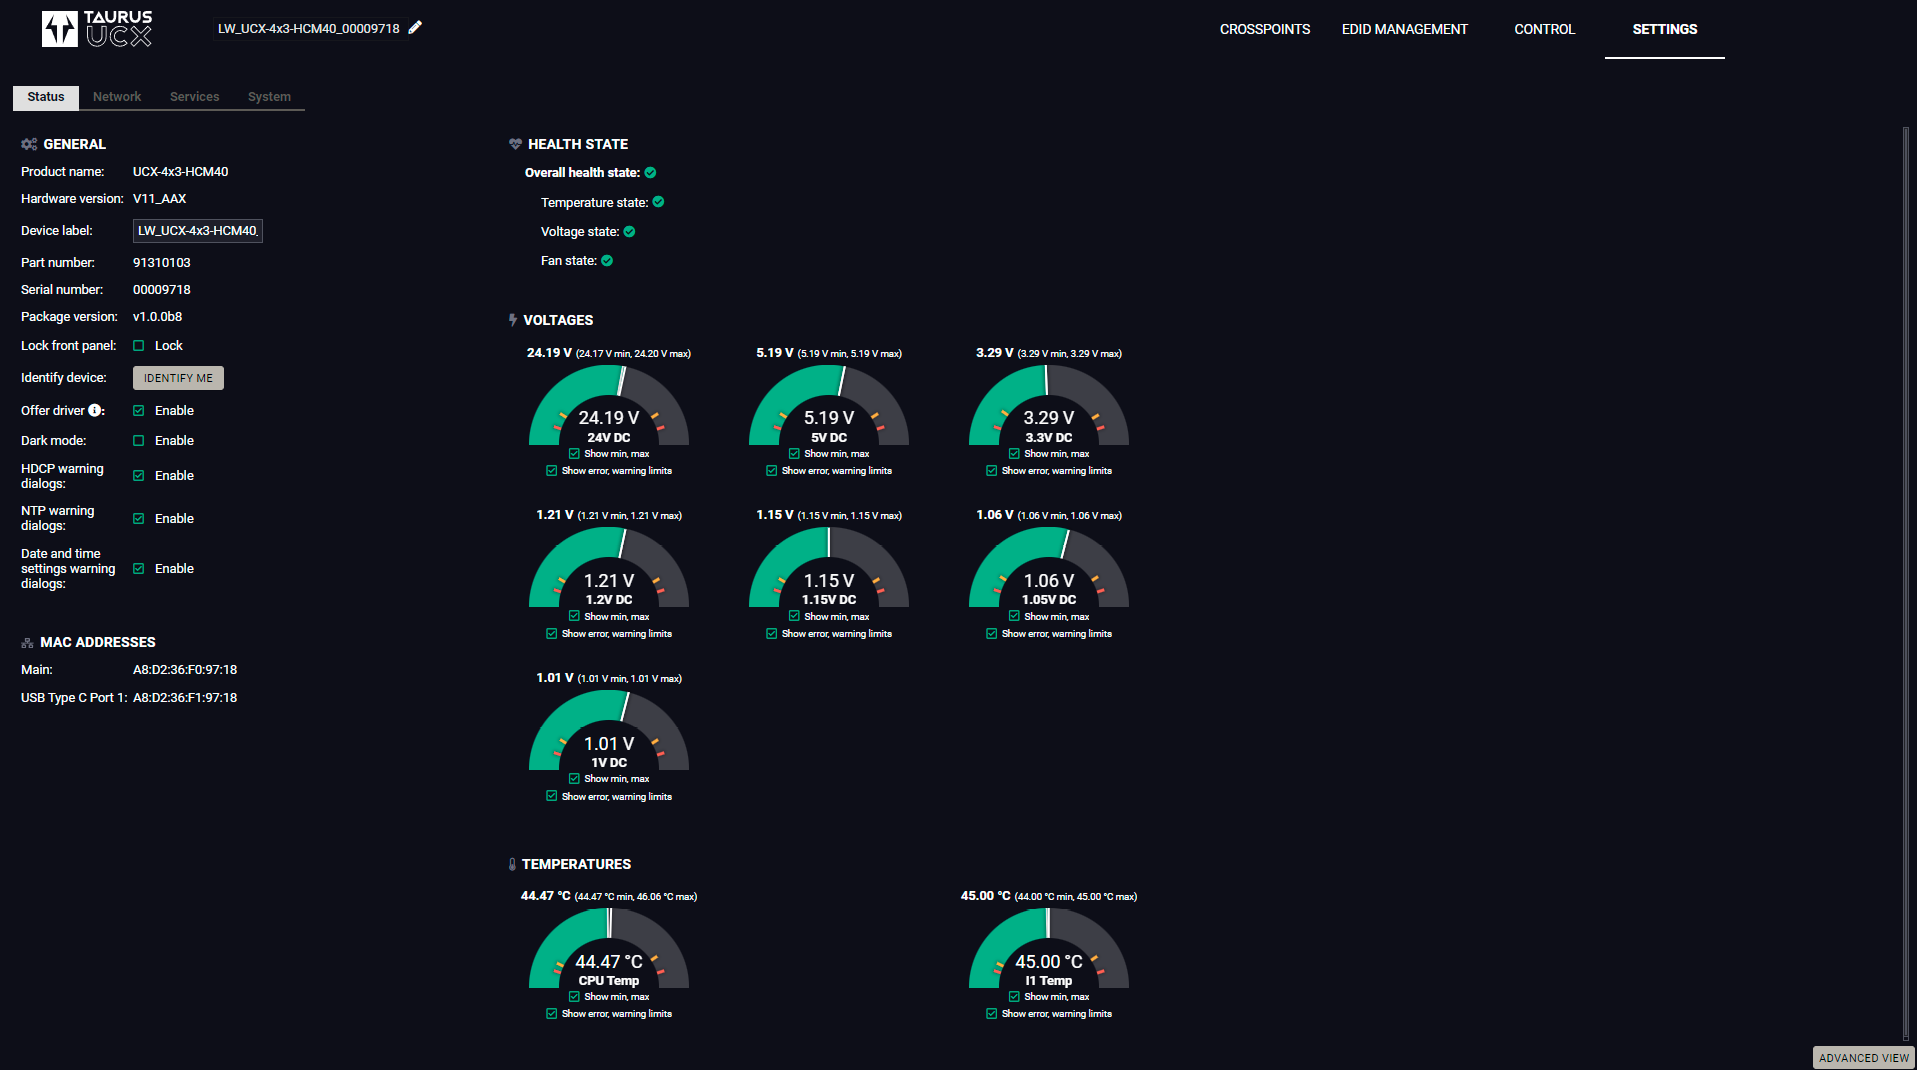Switch to the Network tab
Viewport: 1917px width, 1070px height.
coord(117,97)
